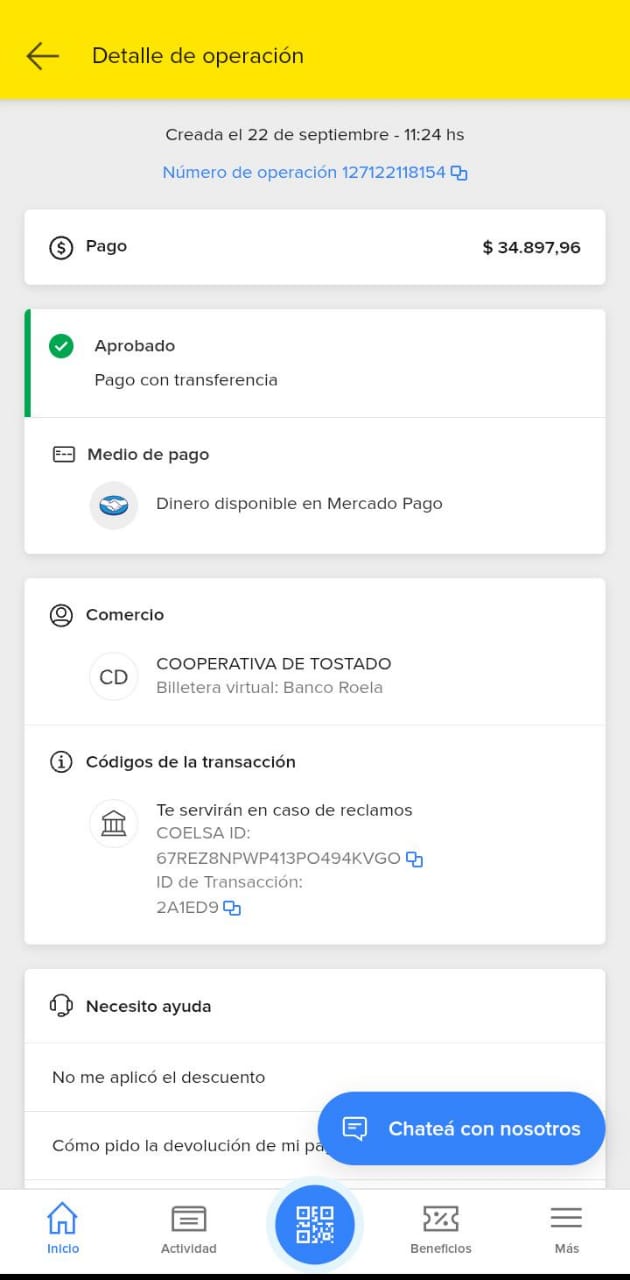630x1280 pixels.
Task: Tap the COOPERATIVA DE TOSTADO merchant
Action: pyautogui.click(x=273, y=664)
